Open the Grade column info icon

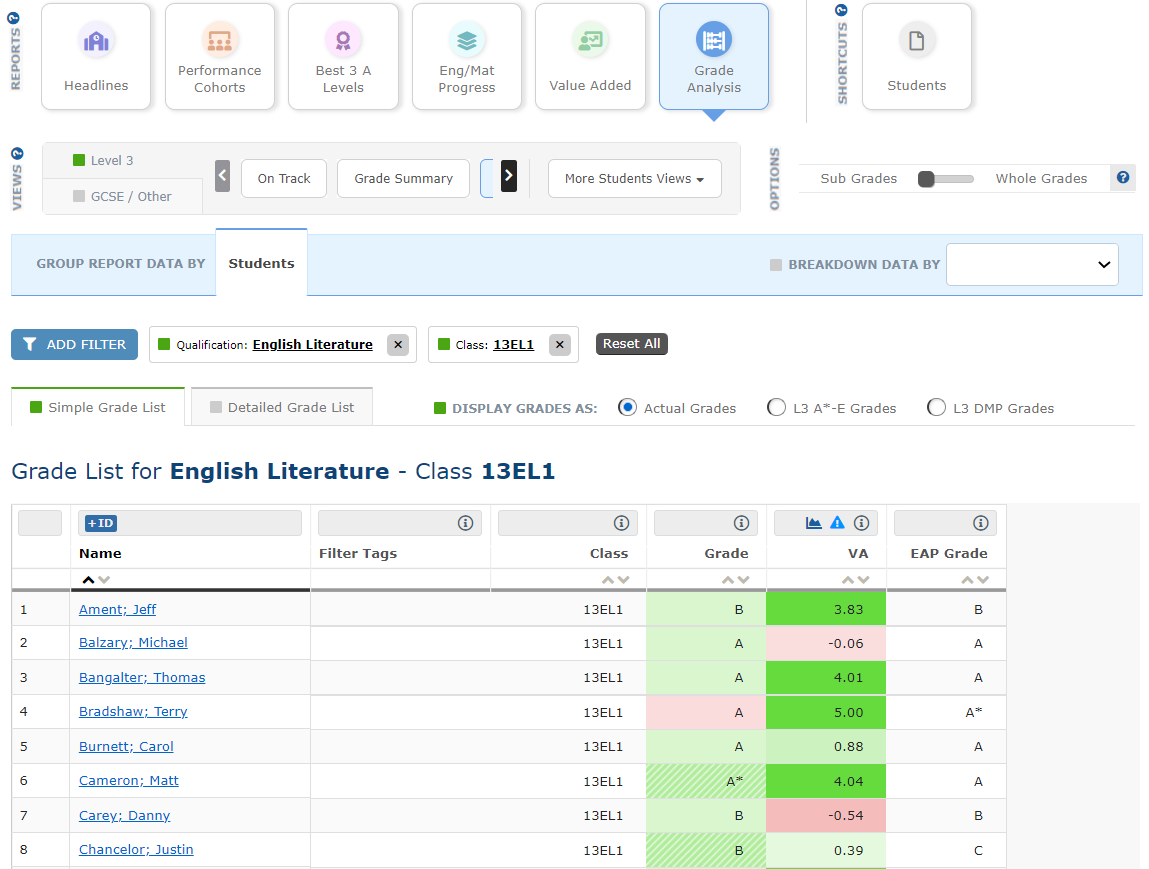[740, 522]
